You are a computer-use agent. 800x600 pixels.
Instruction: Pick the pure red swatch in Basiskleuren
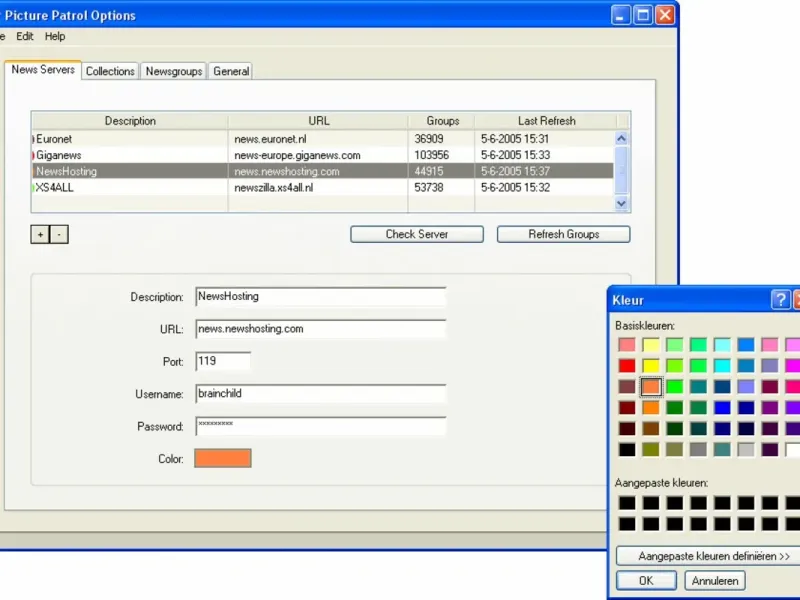tap(627, 366)
